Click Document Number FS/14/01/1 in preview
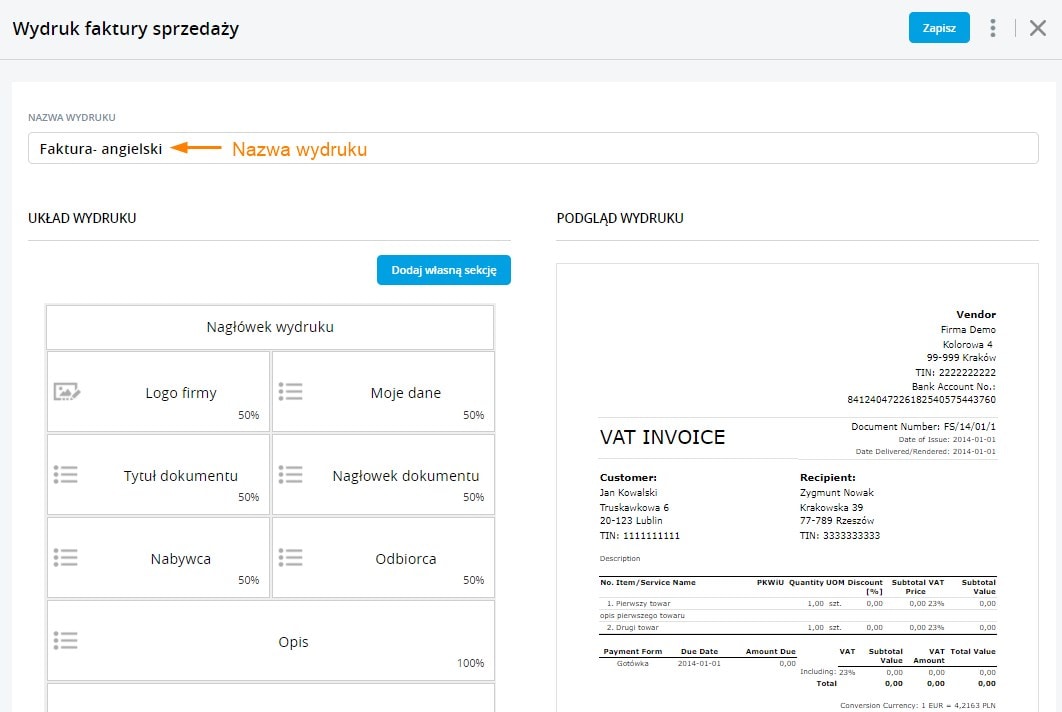This screenshot has width=1062, height=712. pyautogui.click(x=923, y=427)
